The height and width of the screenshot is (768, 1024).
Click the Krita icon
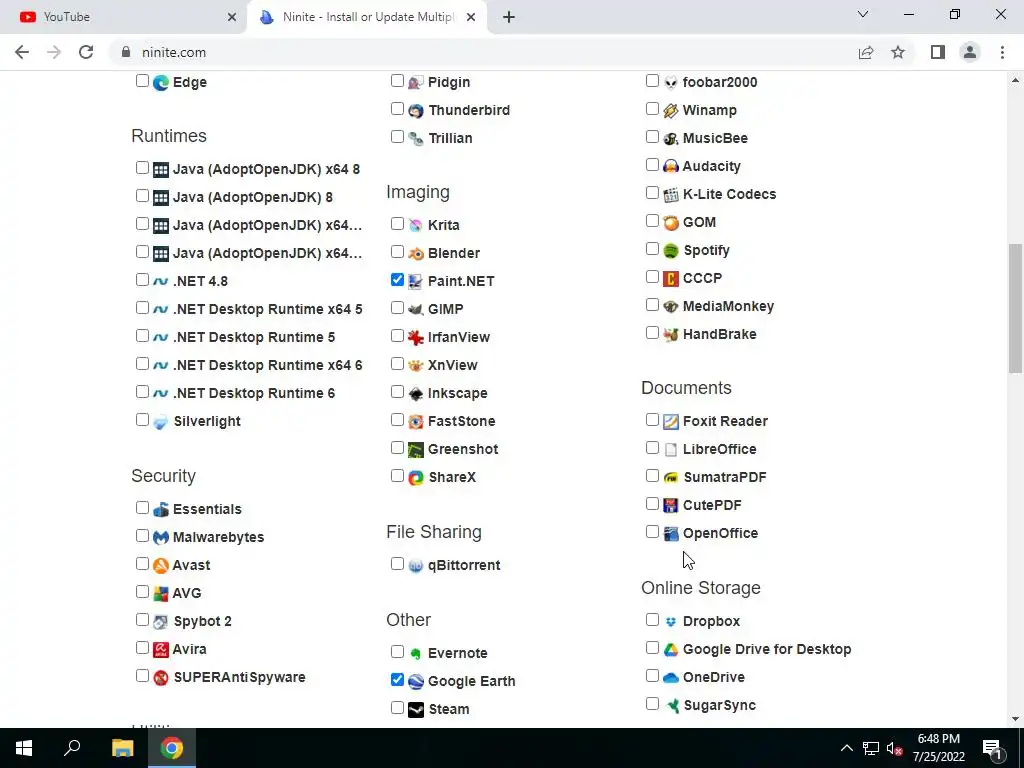(x=415, y=225)
